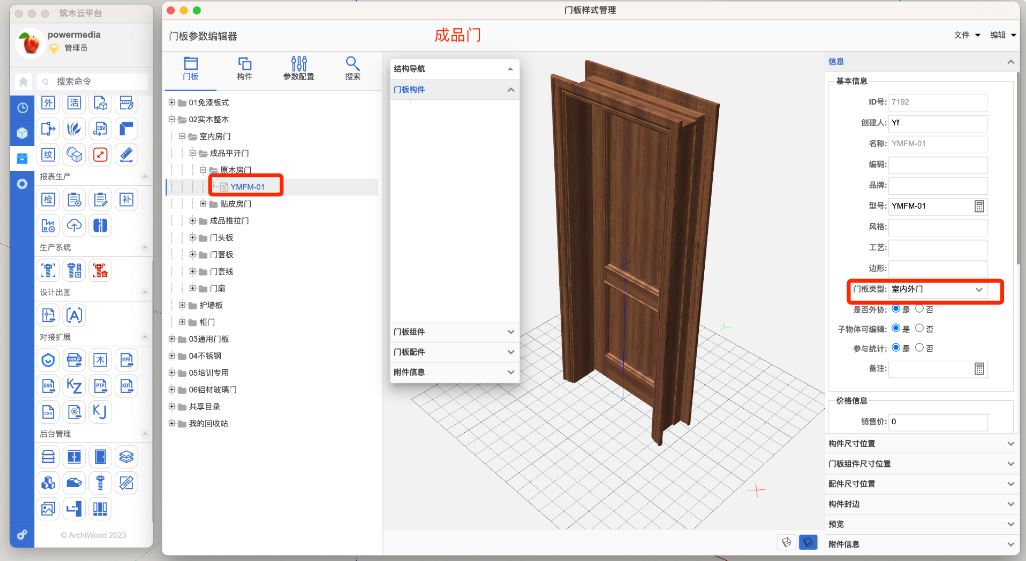Select the clock sidebar icon
1026x561 pixels.
click(x=22, y=107)
